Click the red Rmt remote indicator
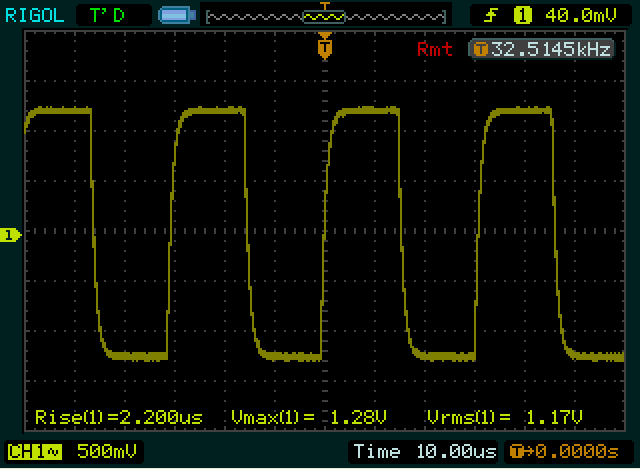Screen dimensions: 640x469 point(435,49)
